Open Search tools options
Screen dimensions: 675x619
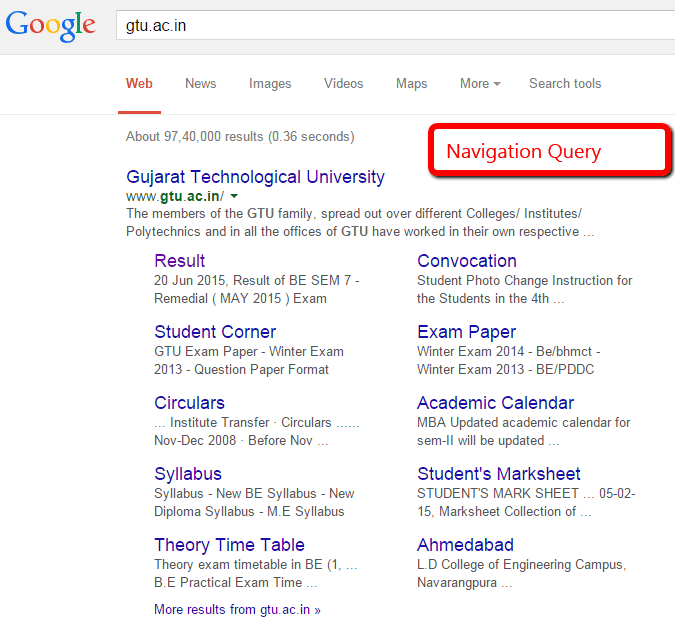coord(565,84)
